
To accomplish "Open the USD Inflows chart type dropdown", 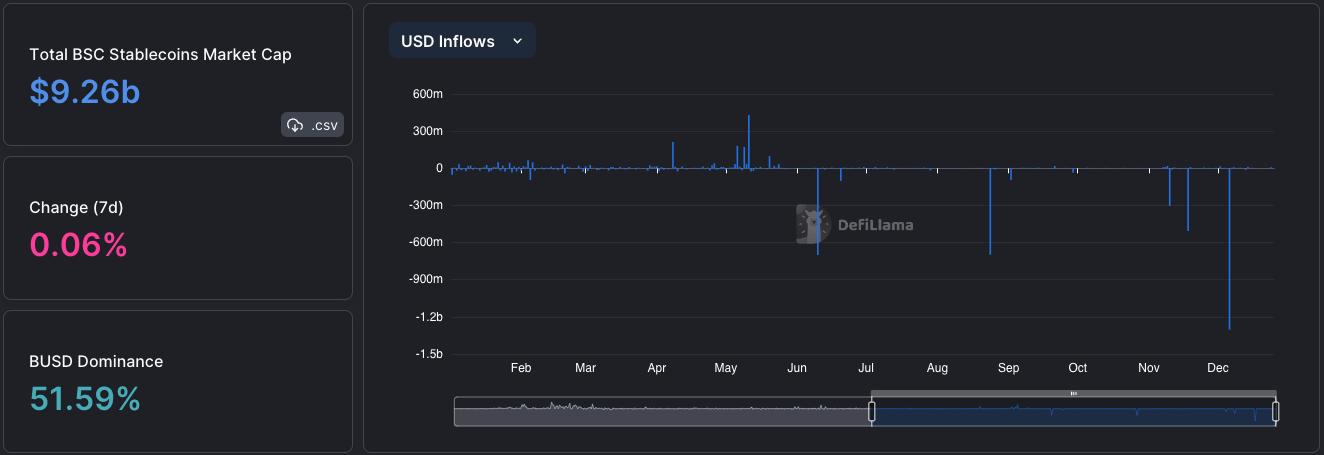I will 462,41.
